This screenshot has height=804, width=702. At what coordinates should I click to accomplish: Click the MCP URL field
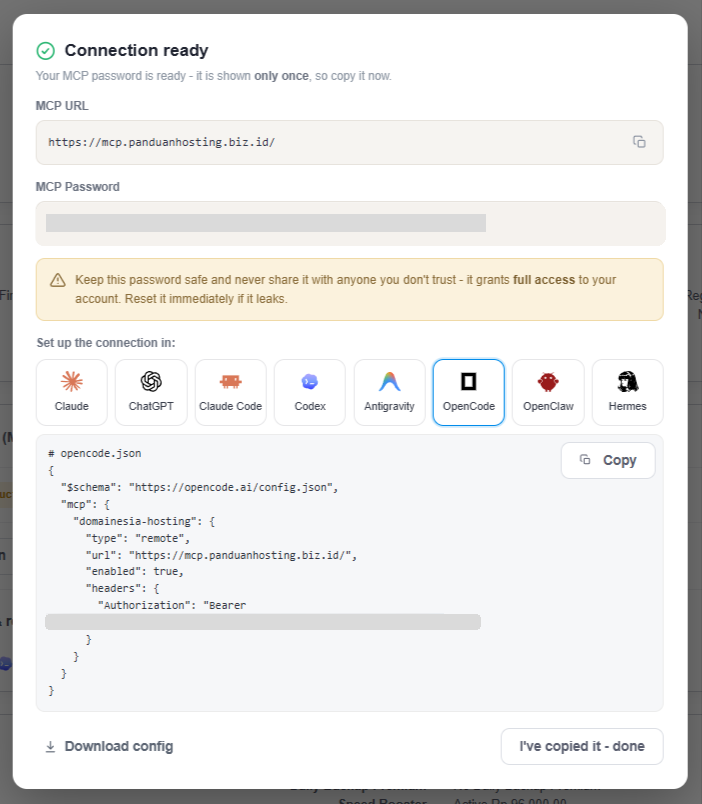[x=350, y=143]
